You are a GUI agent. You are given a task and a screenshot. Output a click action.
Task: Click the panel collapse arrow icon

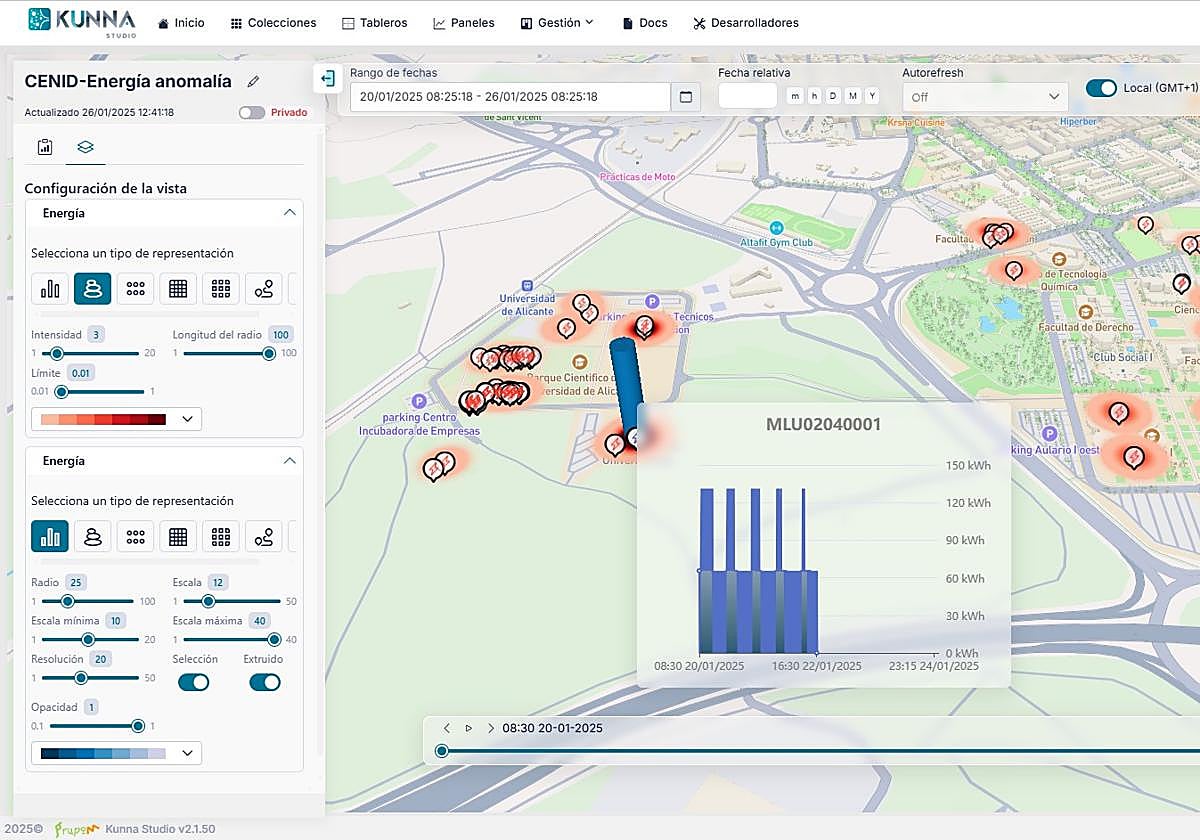click(x=327, y=79)
